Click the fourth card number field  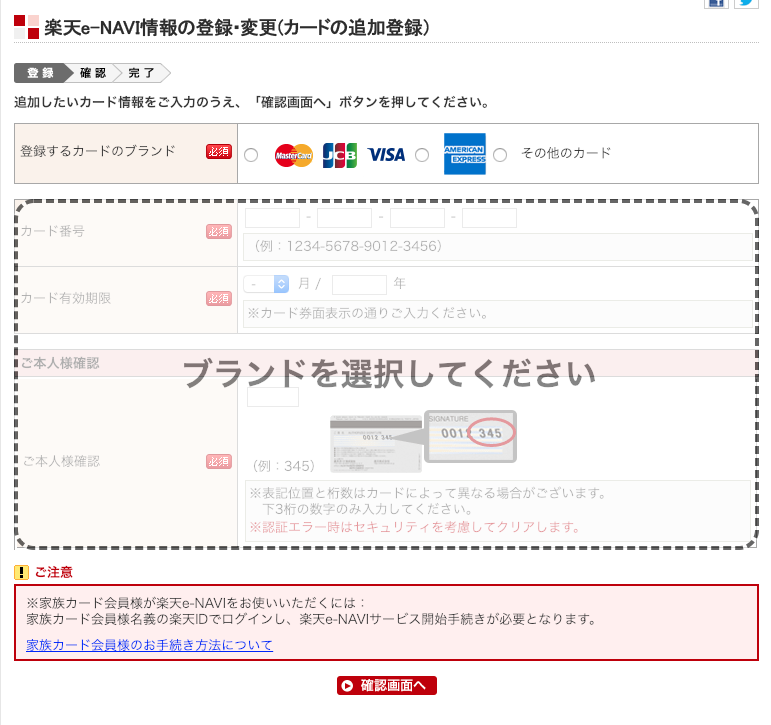[489, 218]
